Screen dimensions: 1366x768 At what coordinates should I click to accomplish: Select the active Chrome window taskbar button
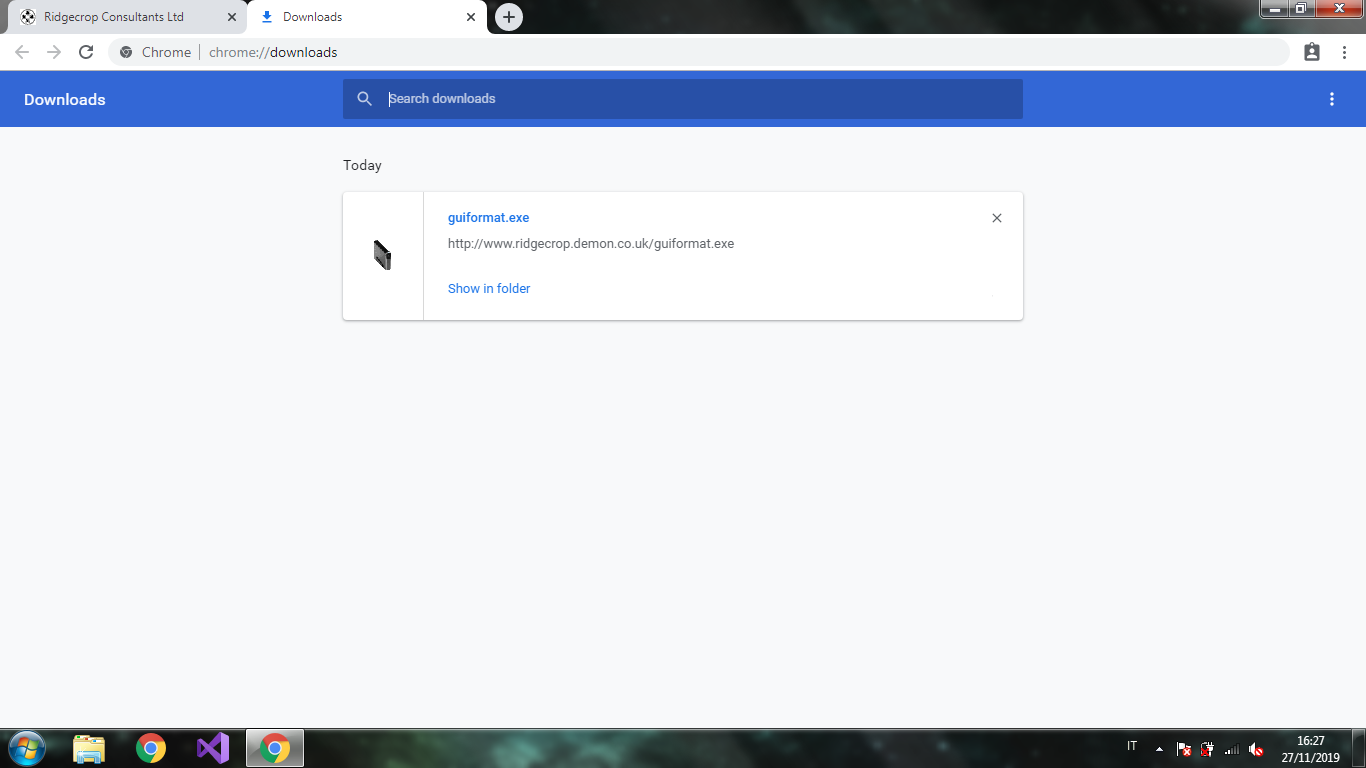[275, 748]
